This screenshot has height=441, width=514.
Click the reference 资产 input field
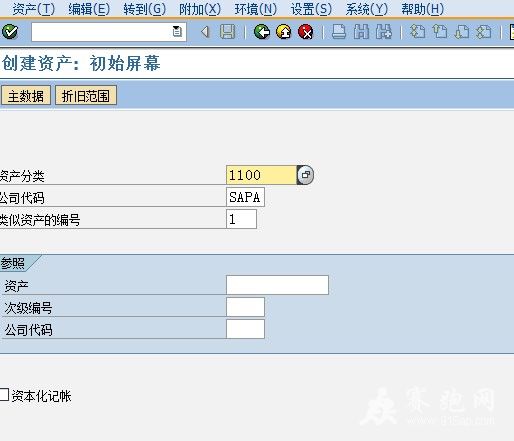pyautogui.click(x=277, y=285)
